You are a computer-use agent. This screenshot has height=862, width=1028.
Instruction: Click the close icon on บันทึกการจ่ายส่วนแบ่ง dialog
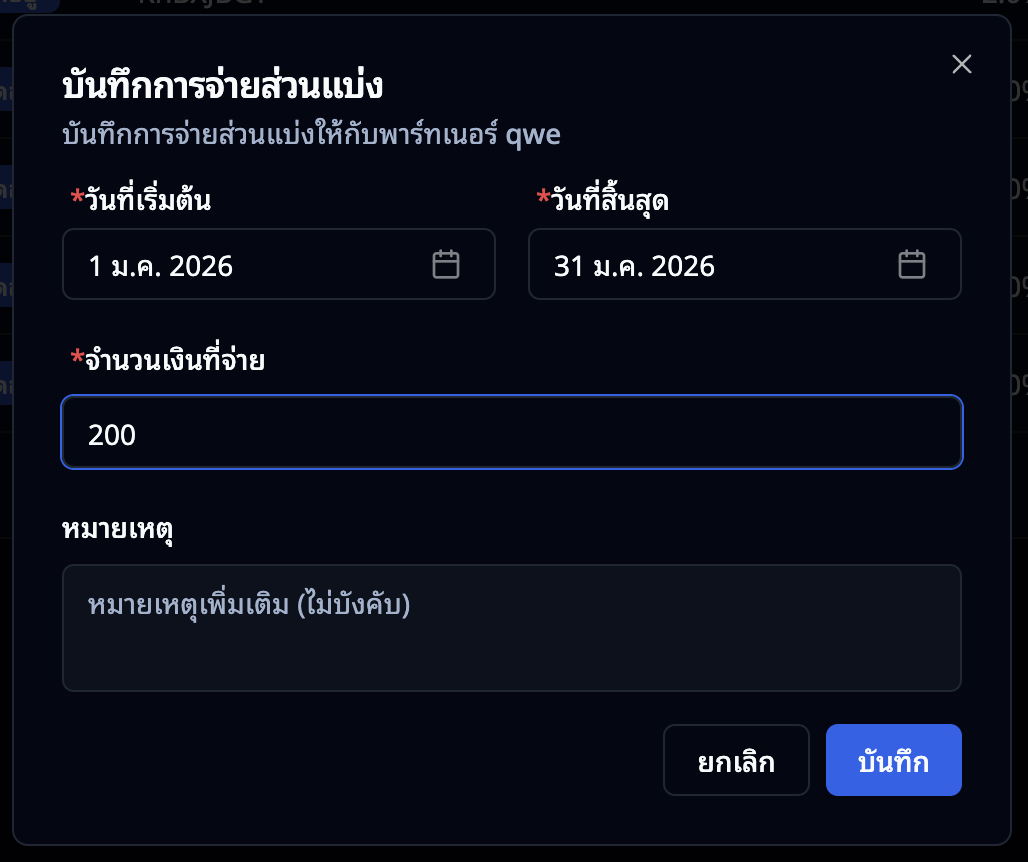tap(961, 63)
